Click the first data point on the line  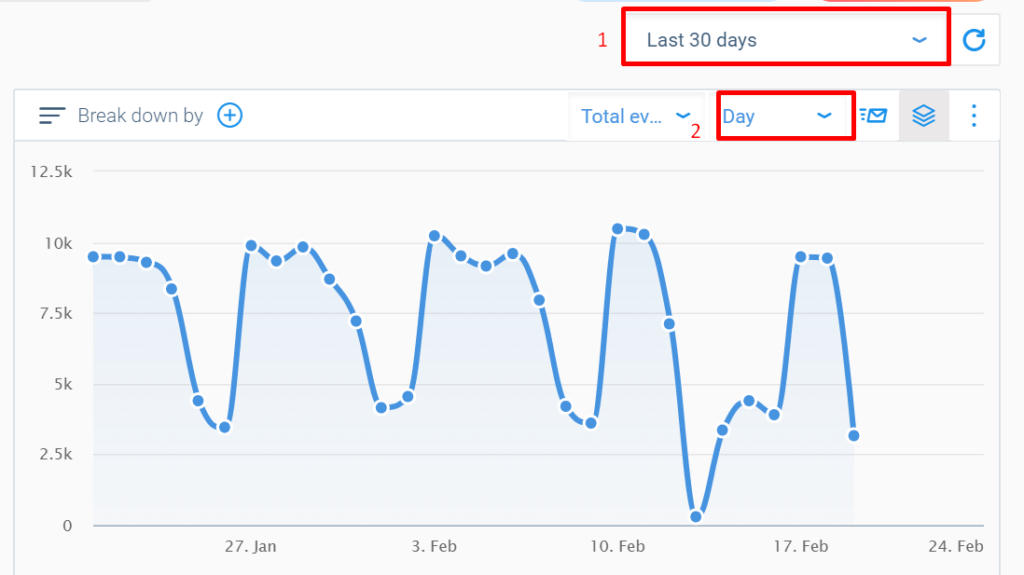[x=93, y=257]
